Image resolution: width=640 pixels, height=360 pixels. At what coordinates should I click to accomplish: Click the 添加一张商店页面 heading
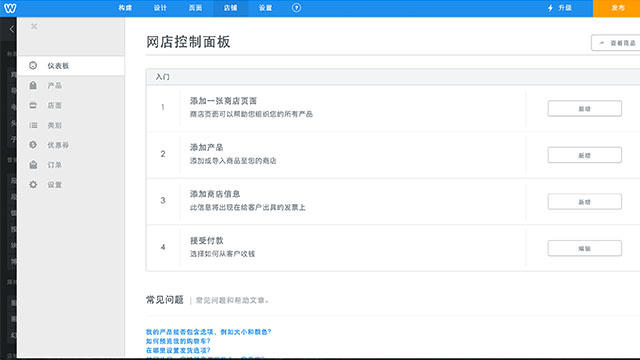223,101
